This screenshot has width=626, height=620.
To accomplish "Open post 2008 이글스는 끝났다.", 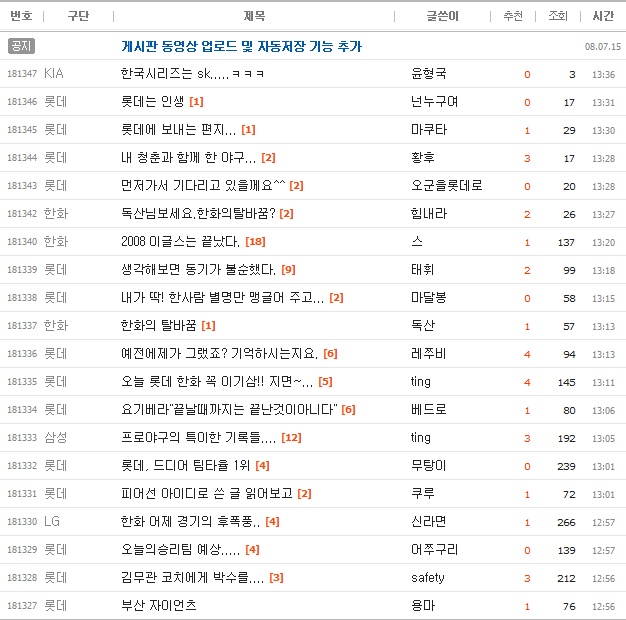I will 180,241.
